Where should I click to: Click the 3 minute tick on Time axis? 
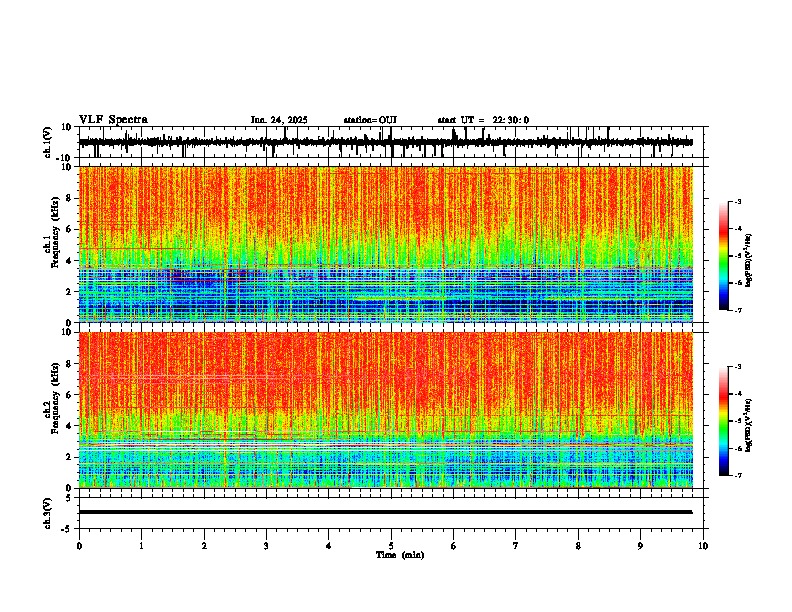tap(266, 546)
